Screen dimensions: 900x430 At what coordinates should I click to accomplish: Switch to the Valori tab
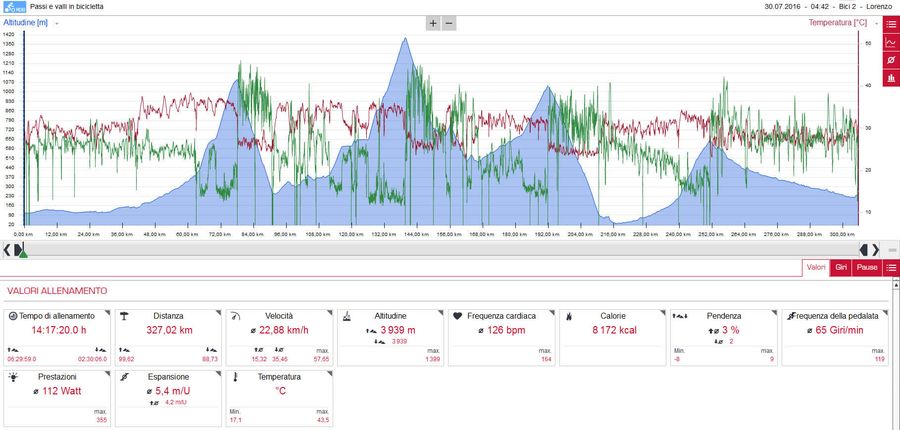pyautogui.click(x=816, y=268)
